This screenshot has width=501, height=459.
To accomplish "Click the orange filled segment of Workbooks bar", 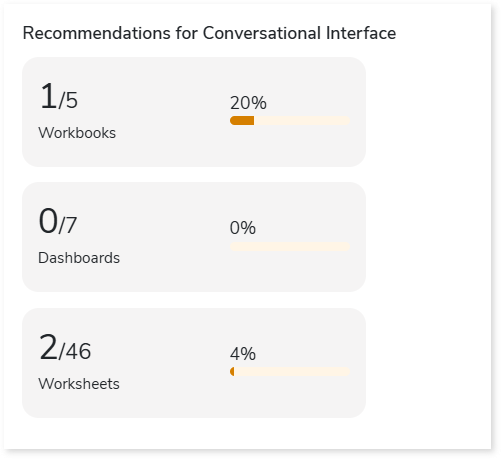I will tap(242, 121).
